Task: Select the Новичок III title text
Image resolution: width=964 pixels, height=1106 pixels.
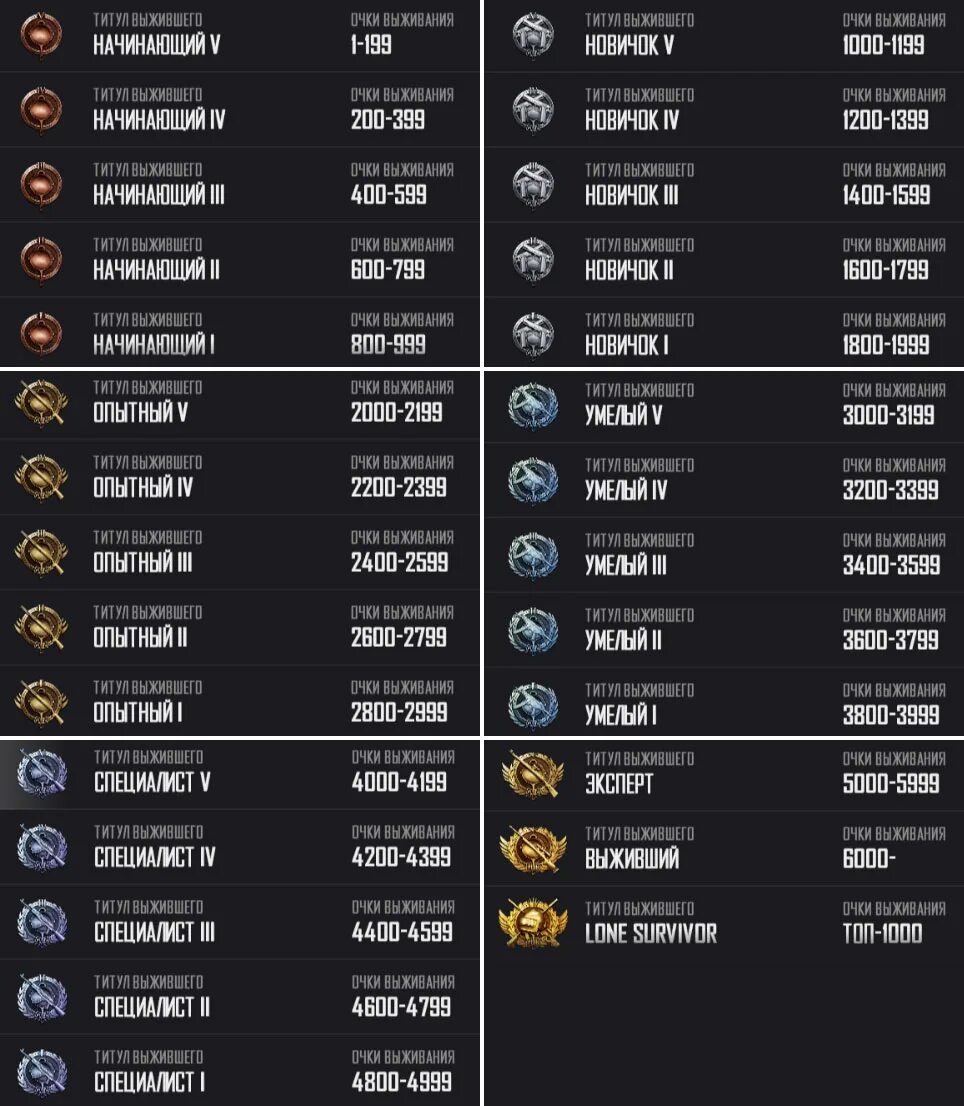Action: (x=631, y=195)
